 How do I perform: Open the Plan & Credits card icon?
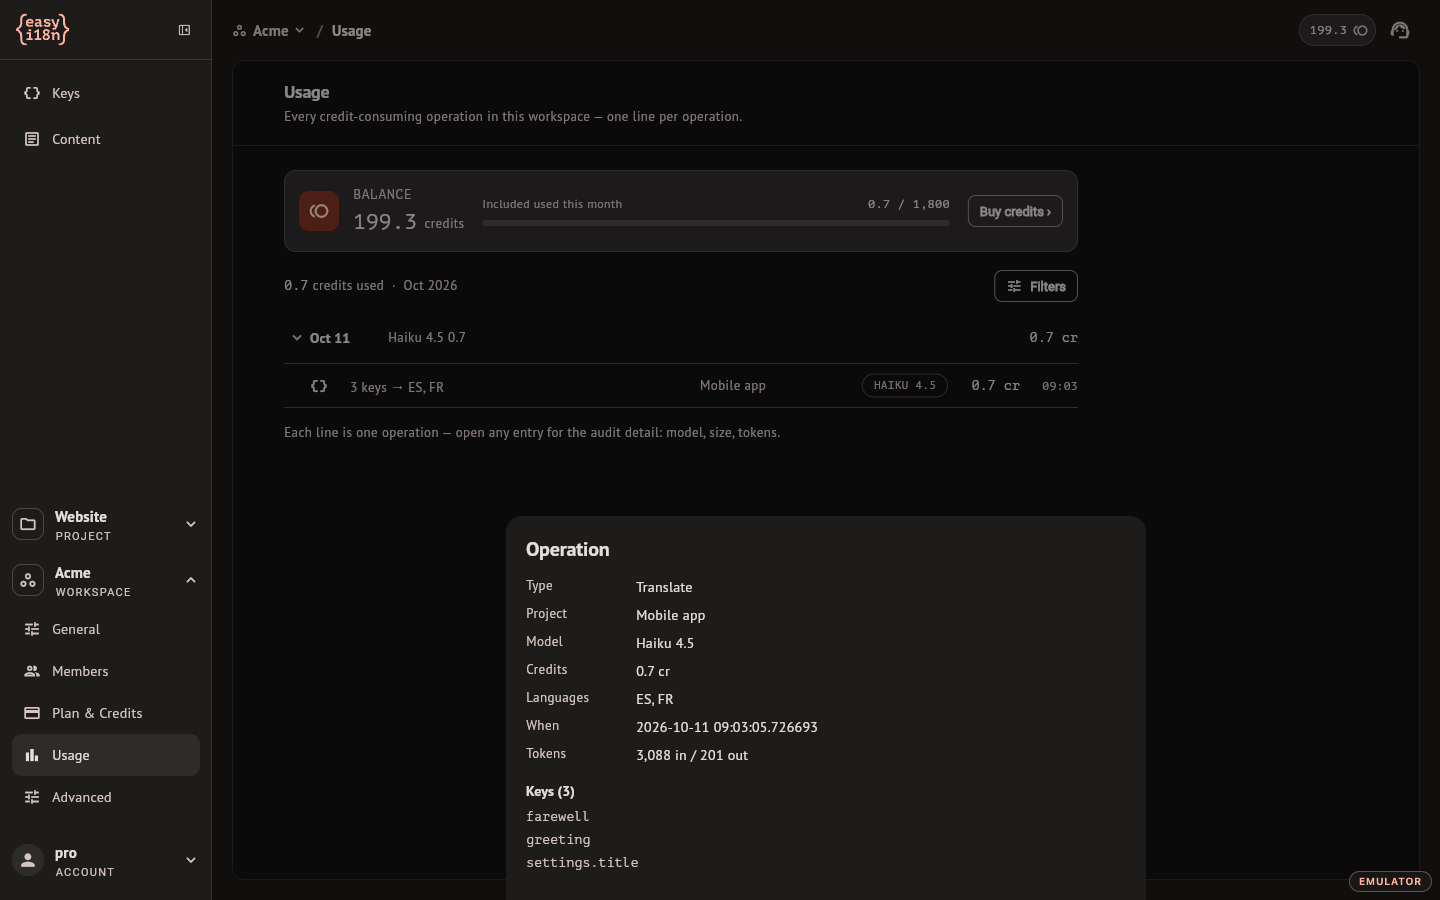coord(32,713)
